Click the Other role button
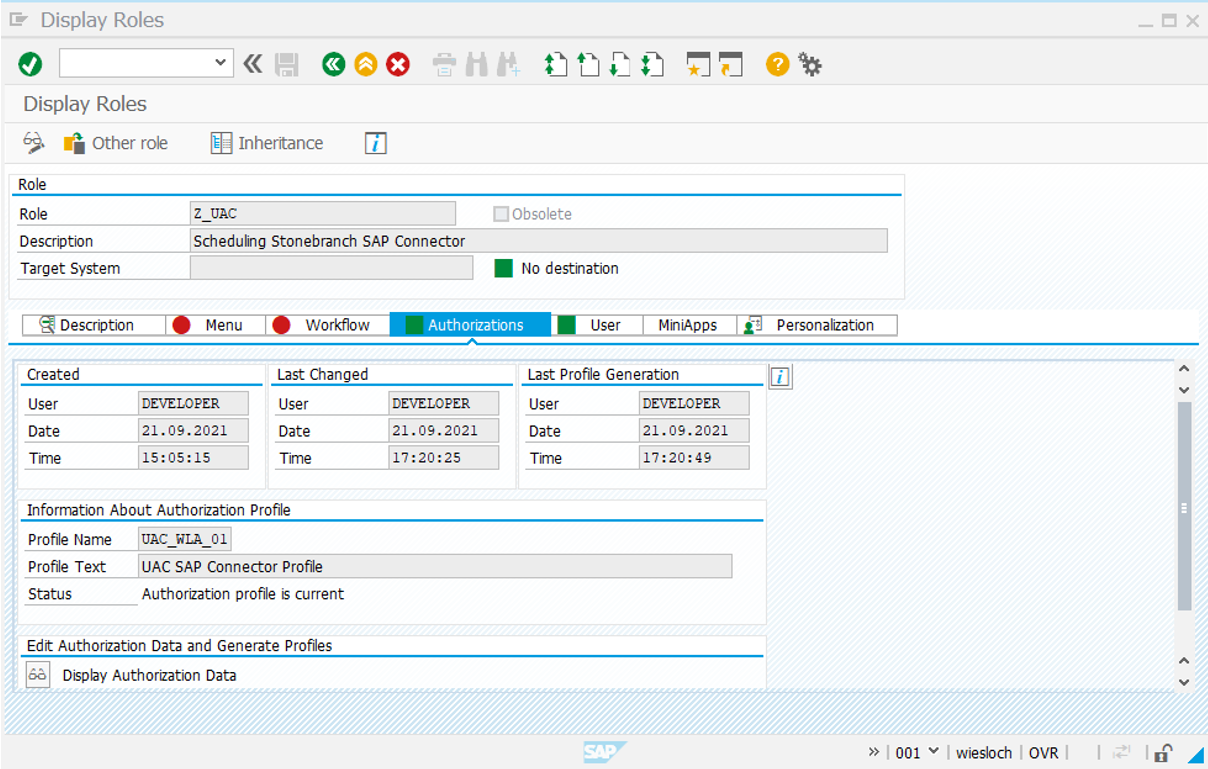 tap(116, 143)
